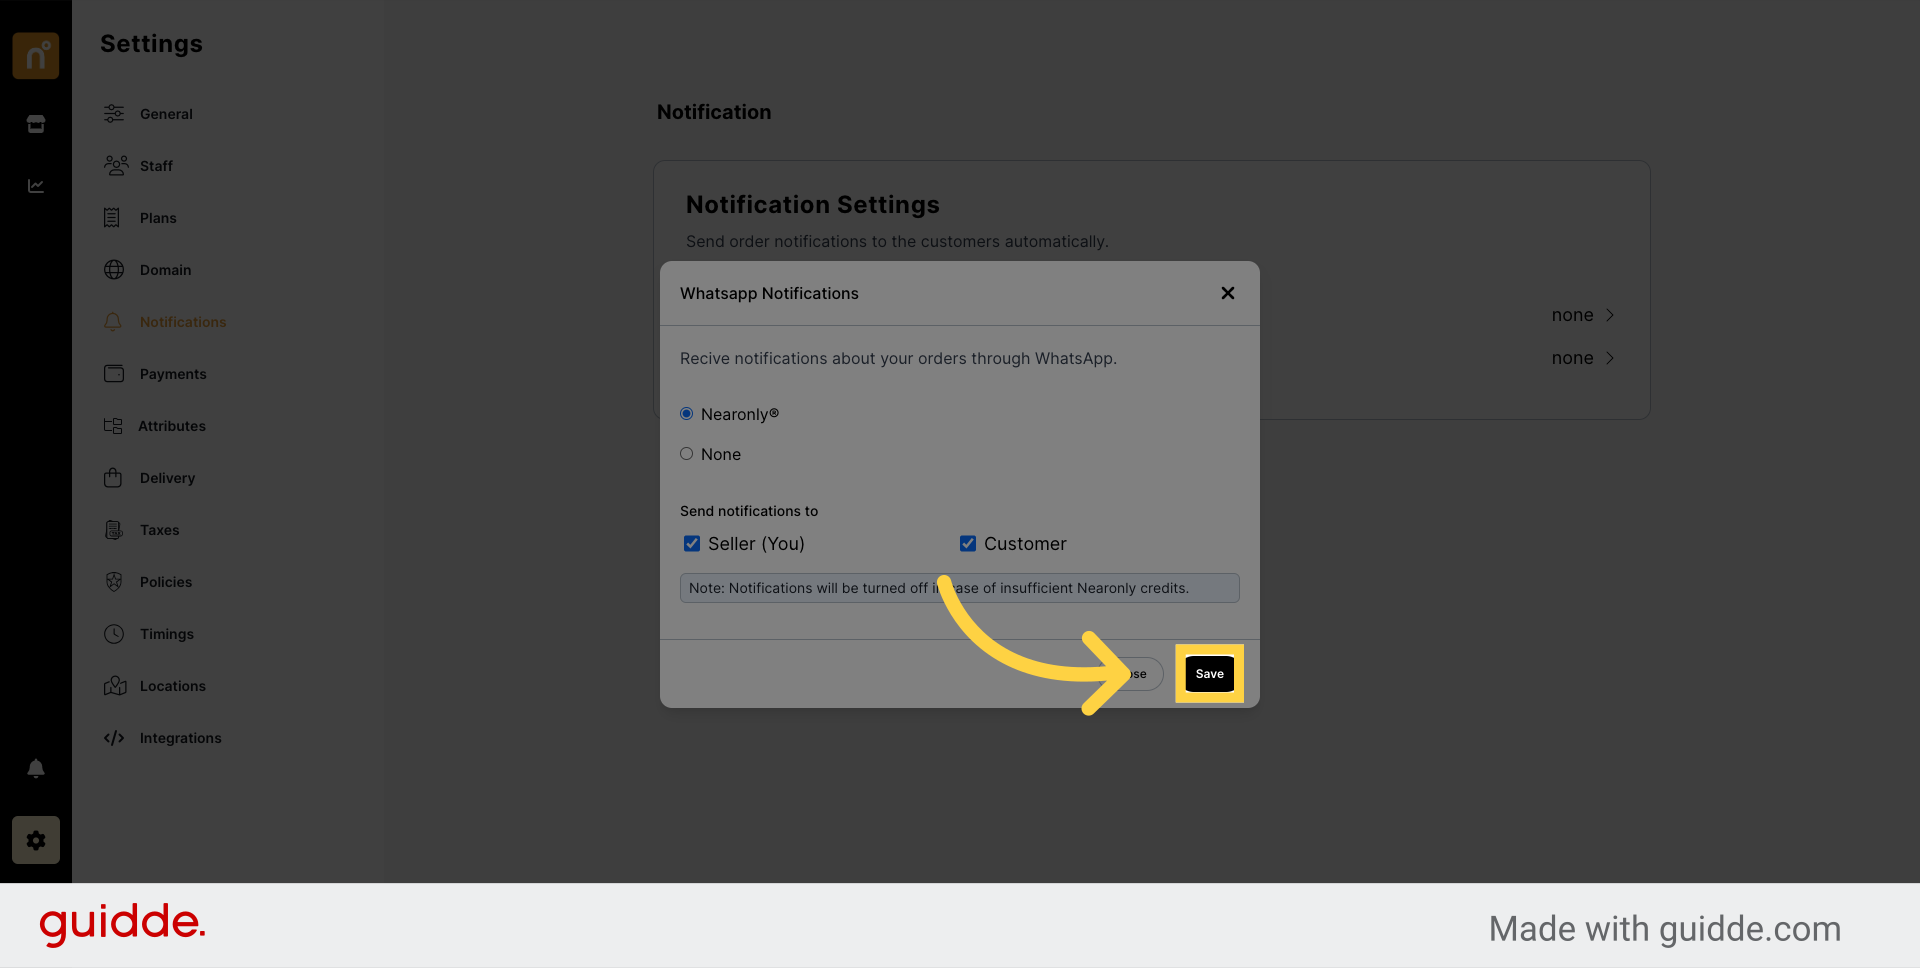1920x968 pixels.
Task: Open the analytics chart icon
Action: pyautogui.click(x=36, y=186)
